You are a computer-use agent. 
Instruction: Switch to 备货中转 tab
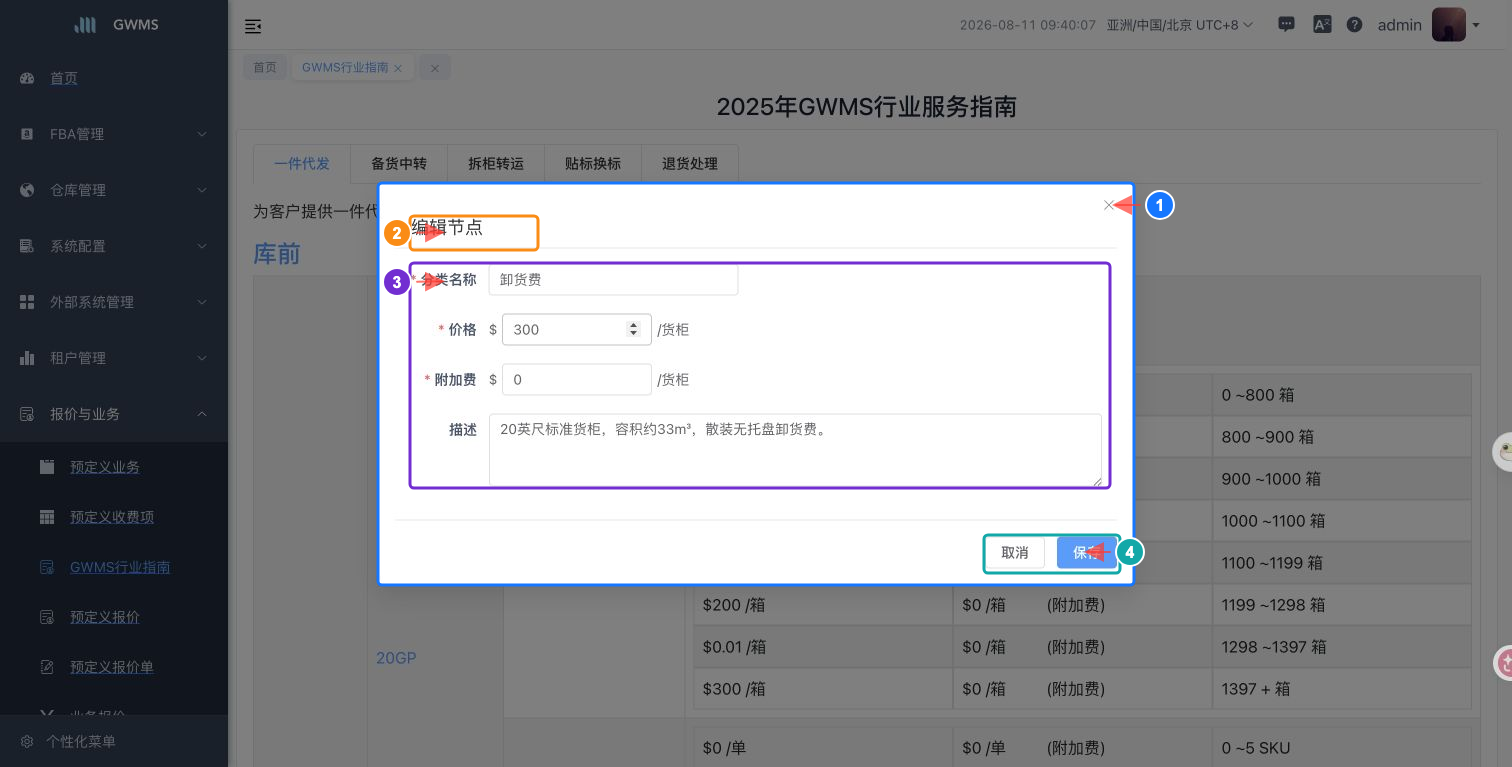[x=399, y=164]
